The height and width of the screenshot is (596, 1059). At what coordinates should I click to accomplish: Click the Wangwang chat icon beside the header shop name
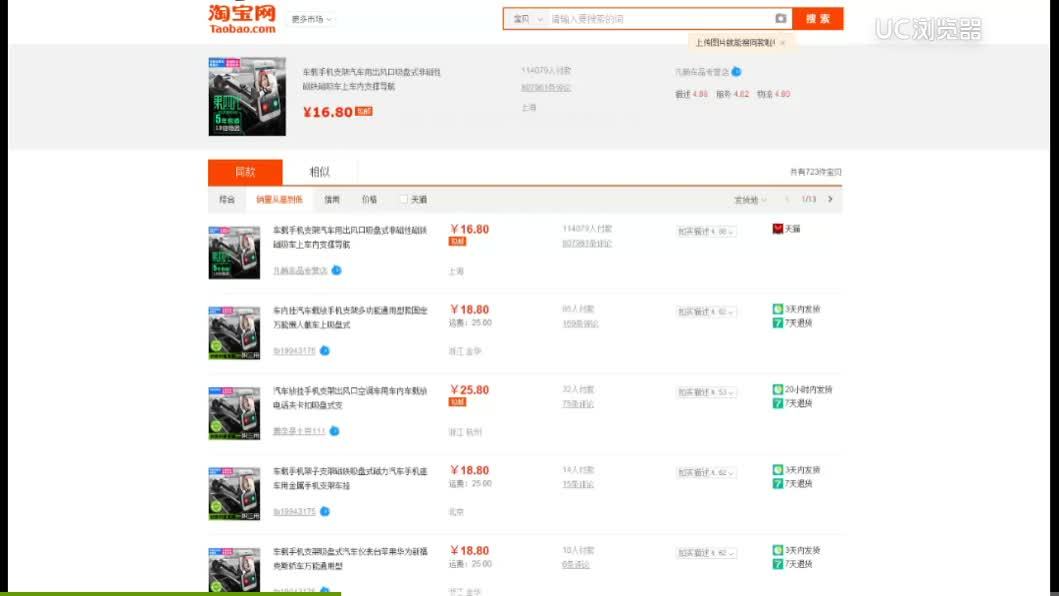736,72
